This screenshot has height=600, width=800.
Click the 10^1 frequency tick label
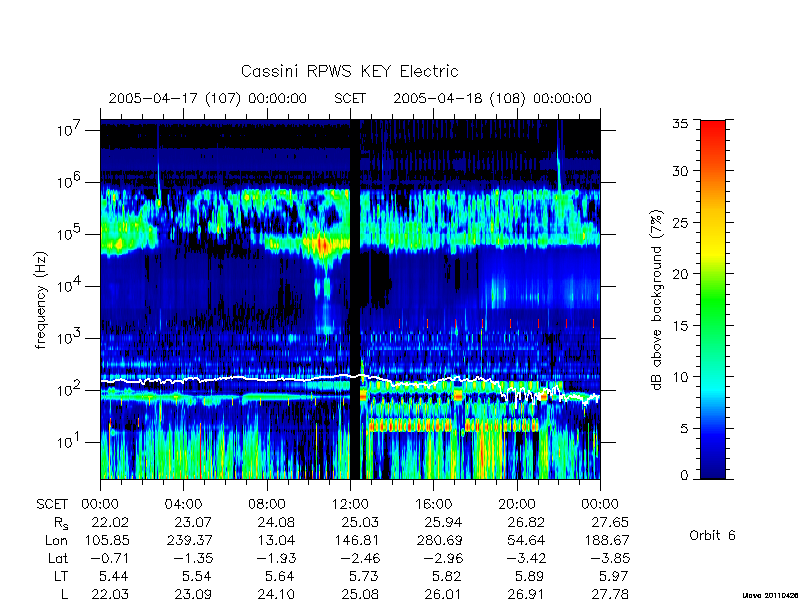tap(68, 442)
